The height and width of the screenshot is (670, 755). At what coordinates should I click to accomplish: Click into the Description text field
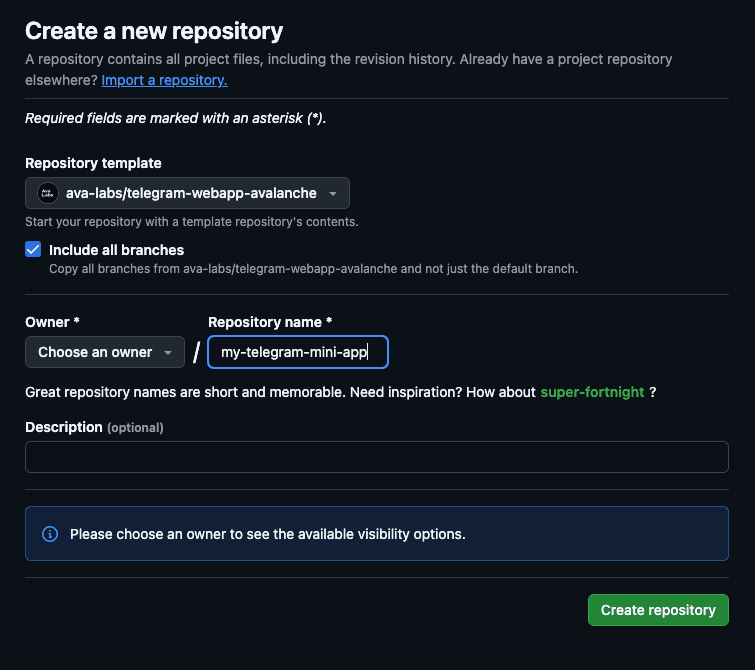376,457
